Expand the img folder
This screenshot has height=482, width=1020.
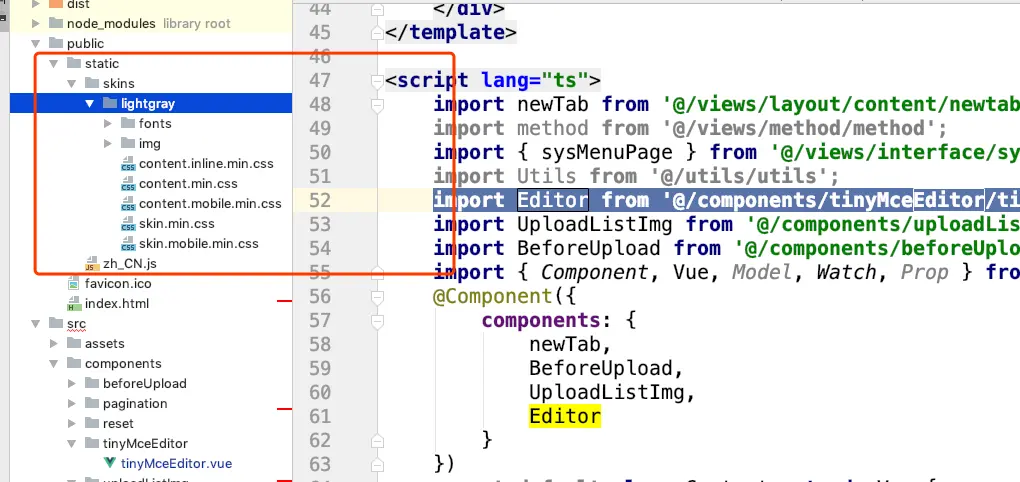point(108,144)
